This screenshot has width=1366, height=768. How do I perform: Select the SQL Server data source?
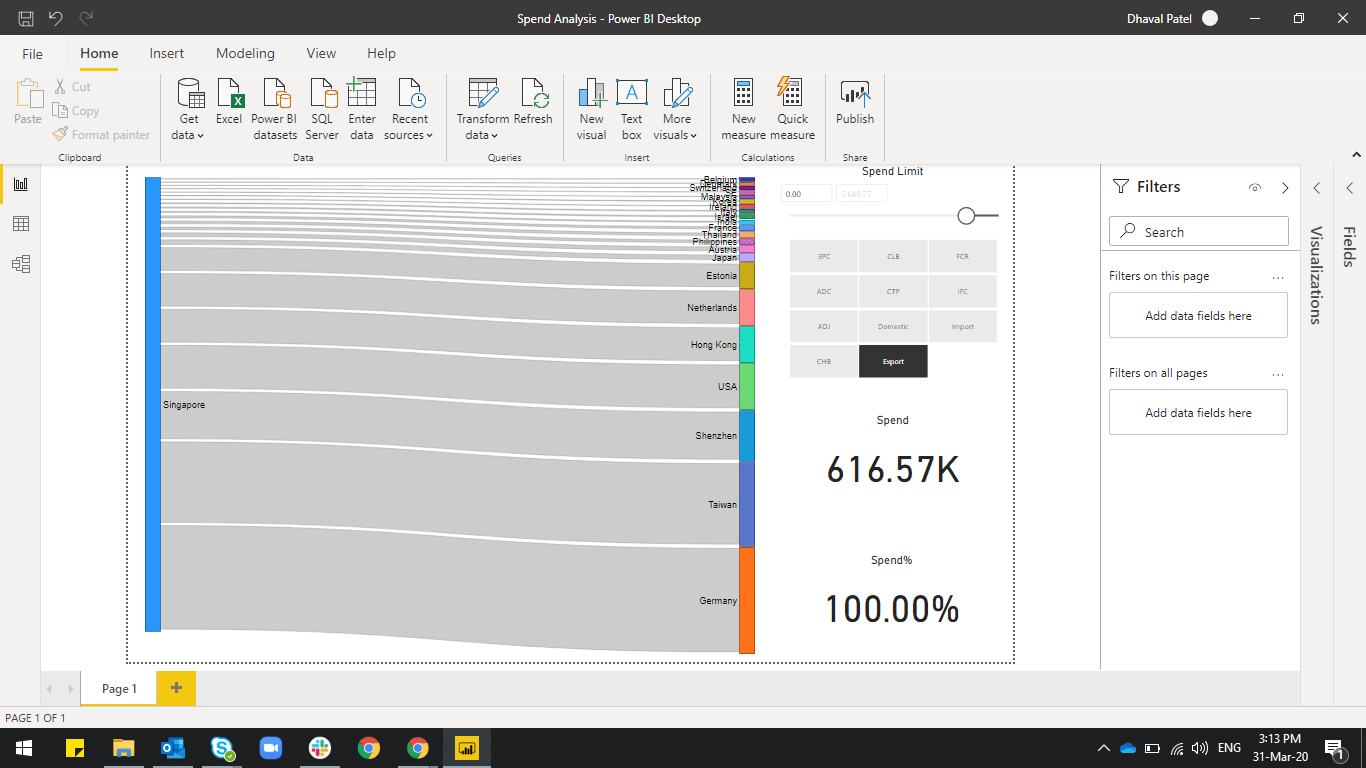[x=322, y=108]
